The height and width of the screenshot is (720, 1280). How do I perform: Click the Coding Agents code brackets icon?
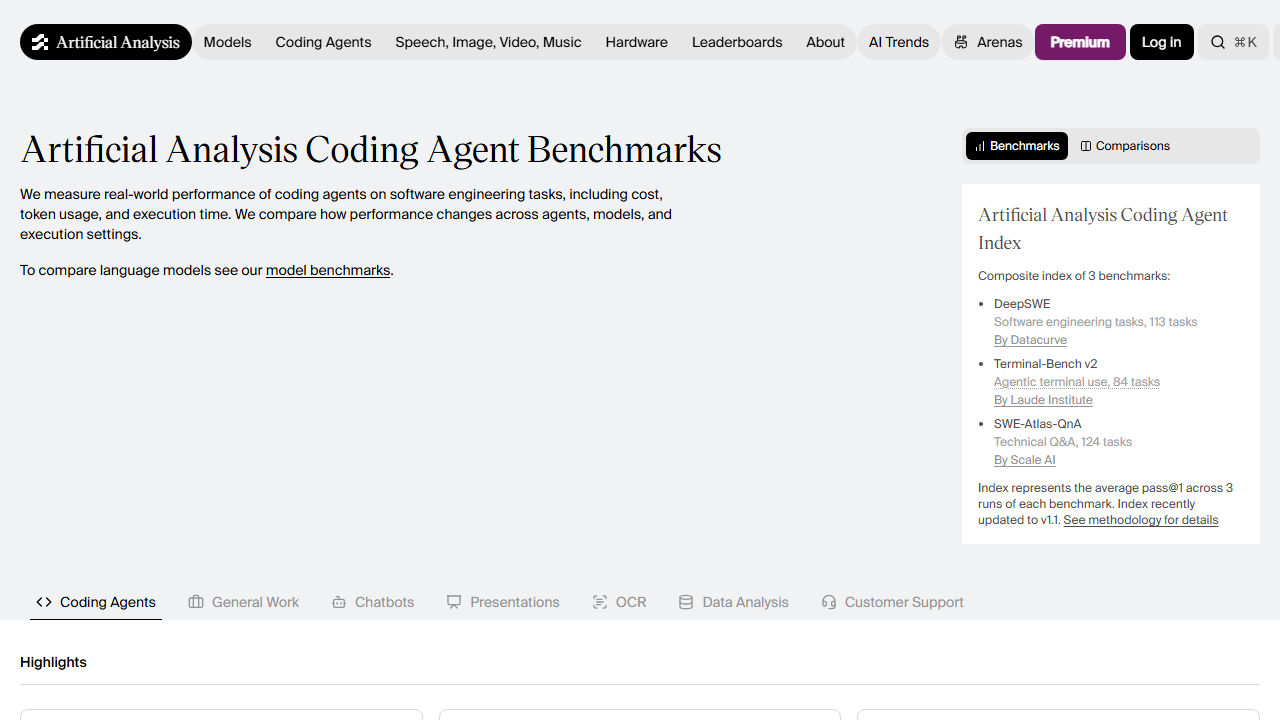click(x=44, y=602)
